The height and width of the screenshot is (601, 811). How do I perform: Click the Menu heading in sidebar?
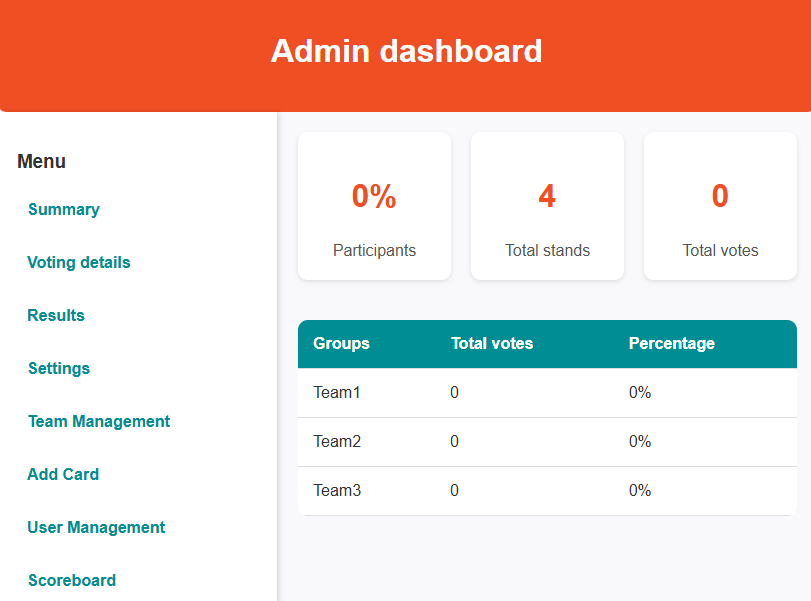click(42, 162)
